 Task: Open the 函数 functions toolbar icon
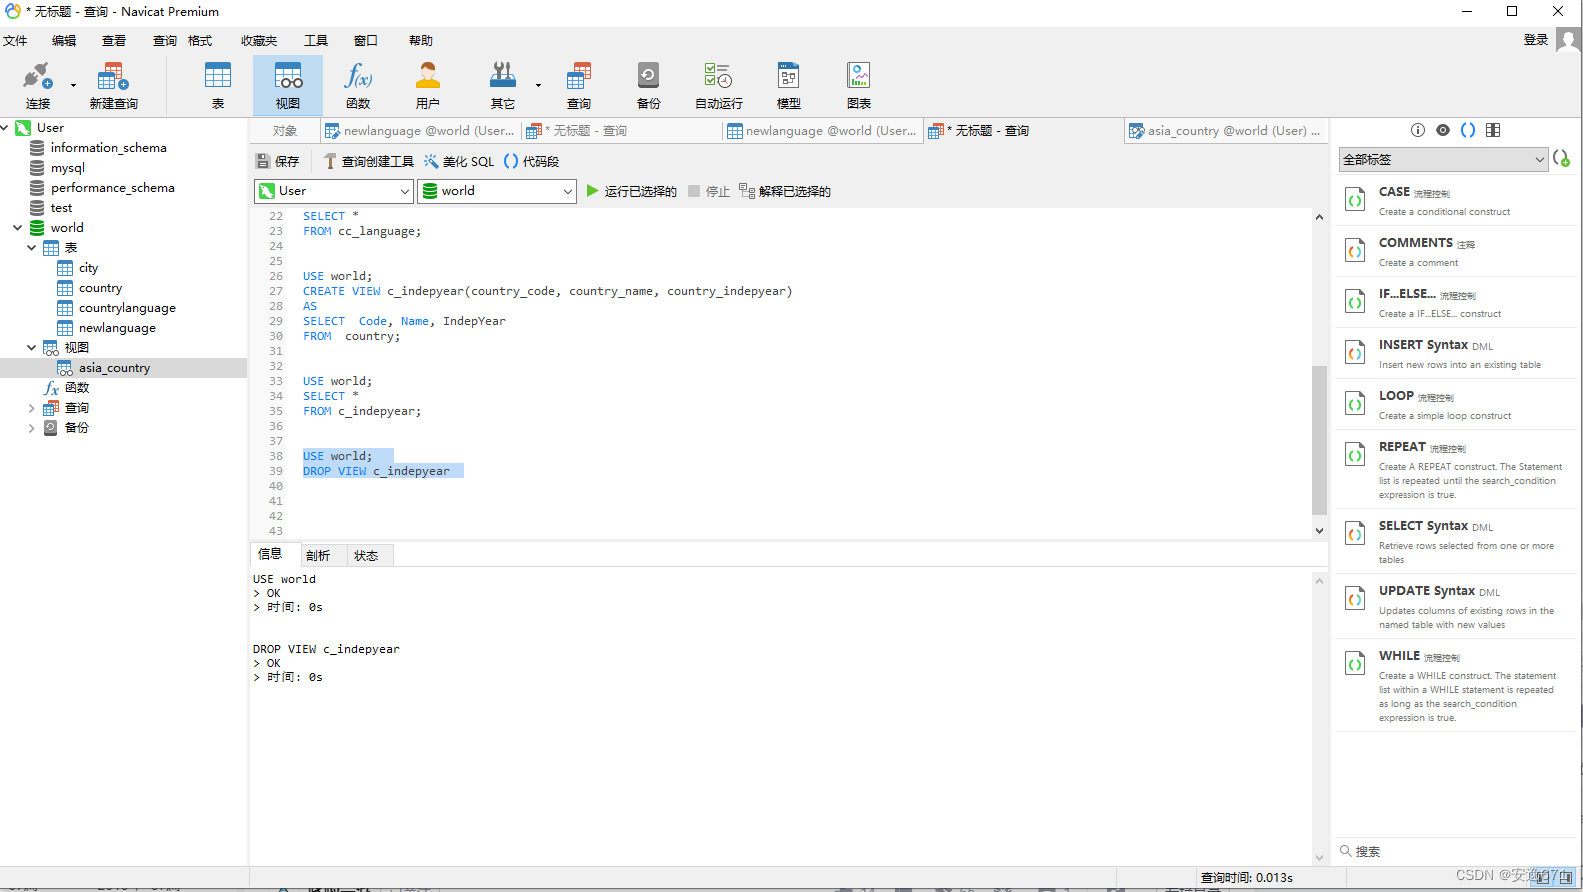click(x=358, y=85)
